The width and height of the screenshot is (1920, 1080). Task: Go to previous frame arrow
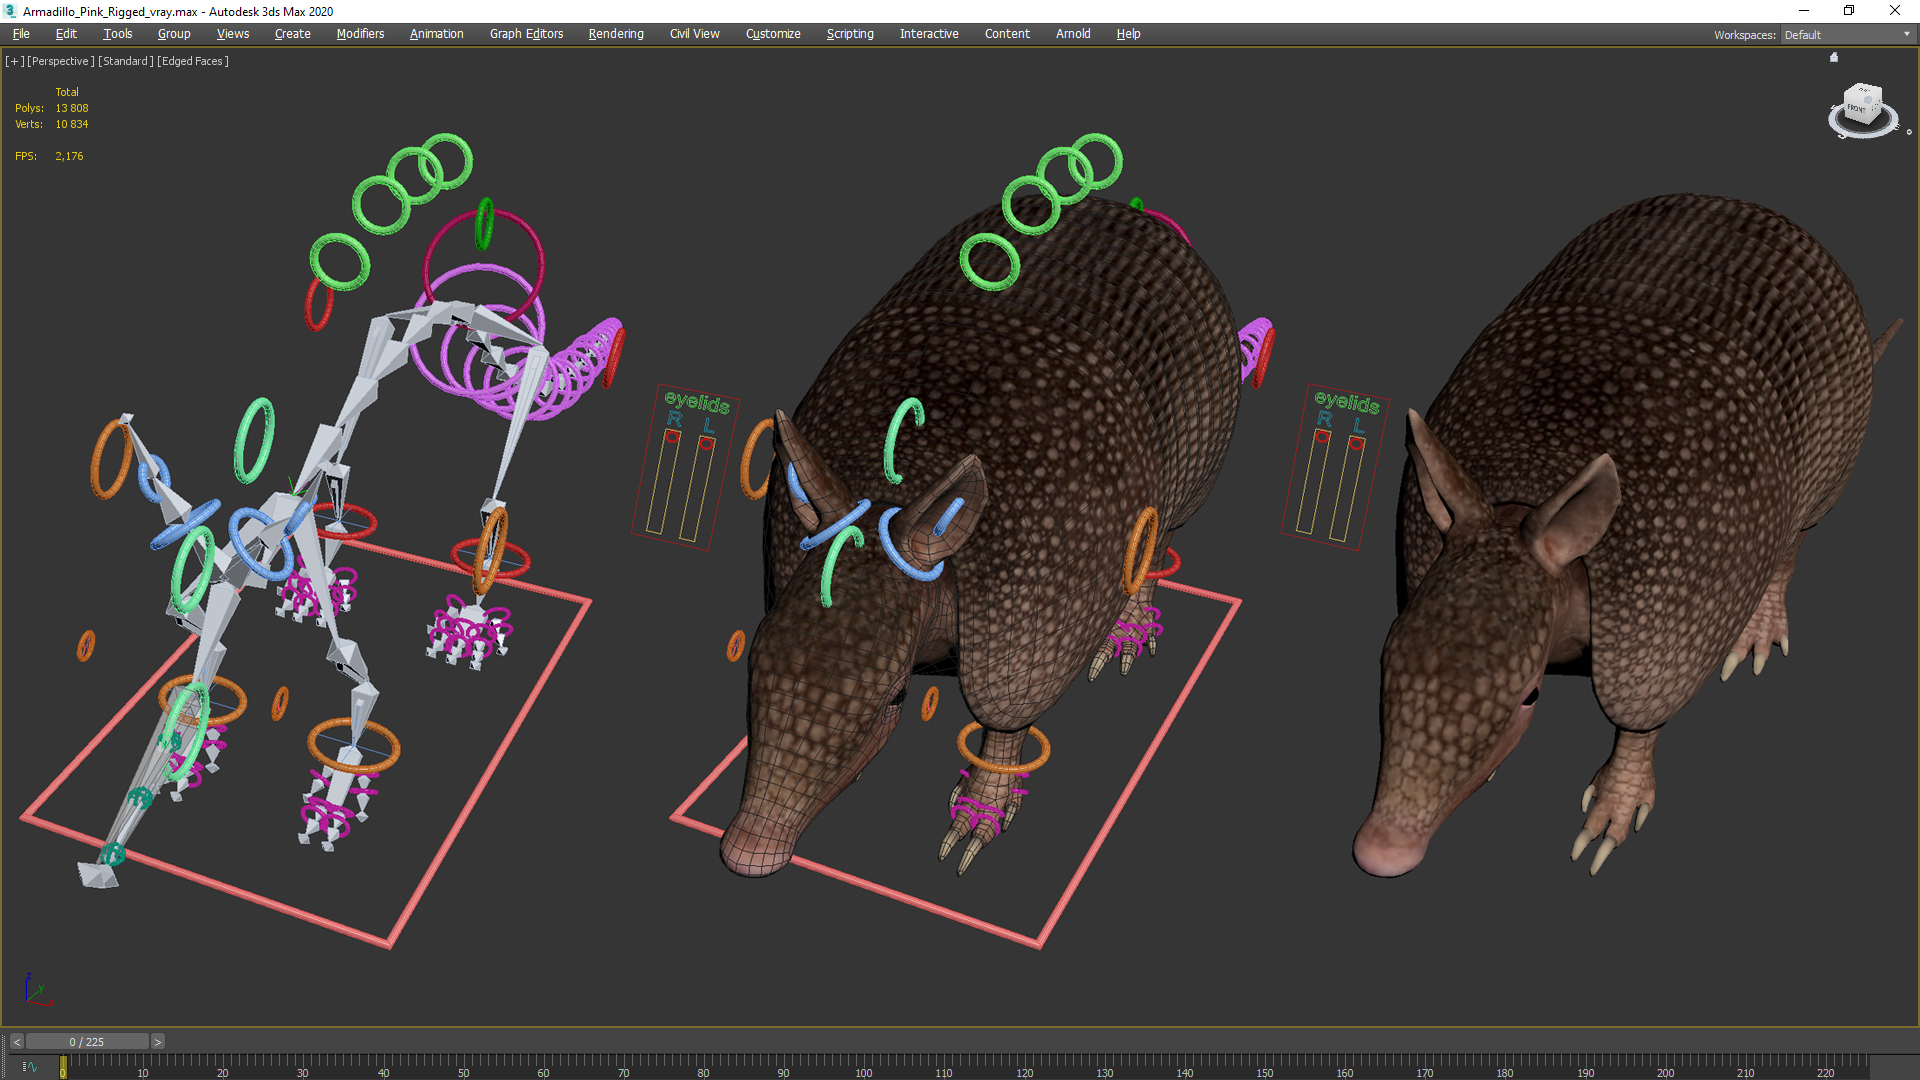(16, 1042)
